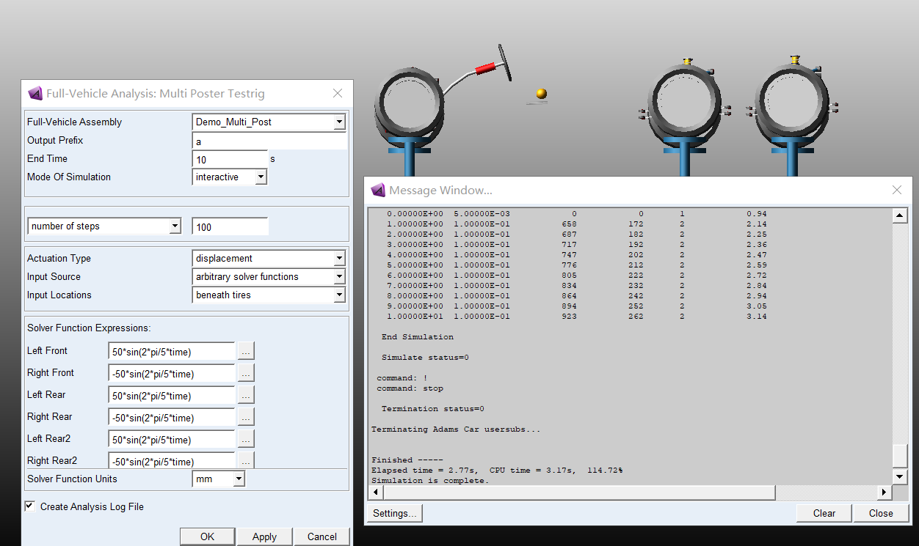This screenshot has width=919, height=546.
Task: Click Cancel in the Testrig dialog
Action: point(322,536)
